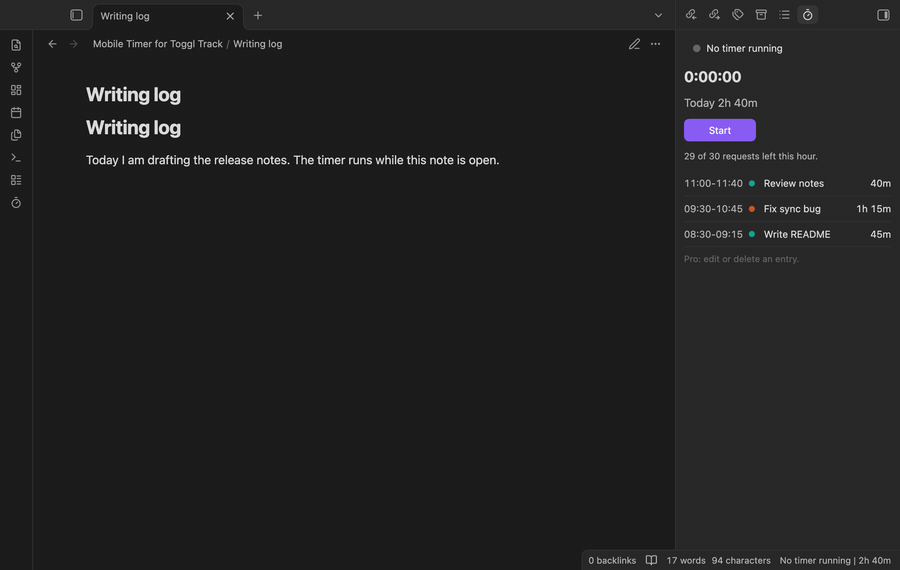The image size is (900, 570).
Task: Click the 17 words count in status bar
Action: click(x=686, y=560)
